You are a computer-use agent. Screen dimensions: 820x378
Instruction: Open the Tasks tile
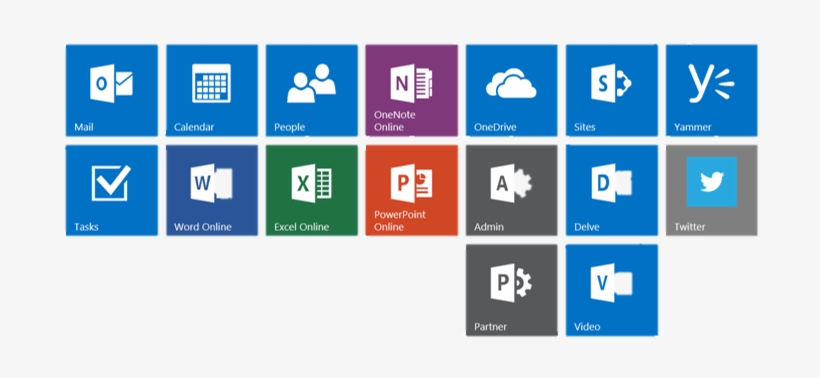point(111,190)
